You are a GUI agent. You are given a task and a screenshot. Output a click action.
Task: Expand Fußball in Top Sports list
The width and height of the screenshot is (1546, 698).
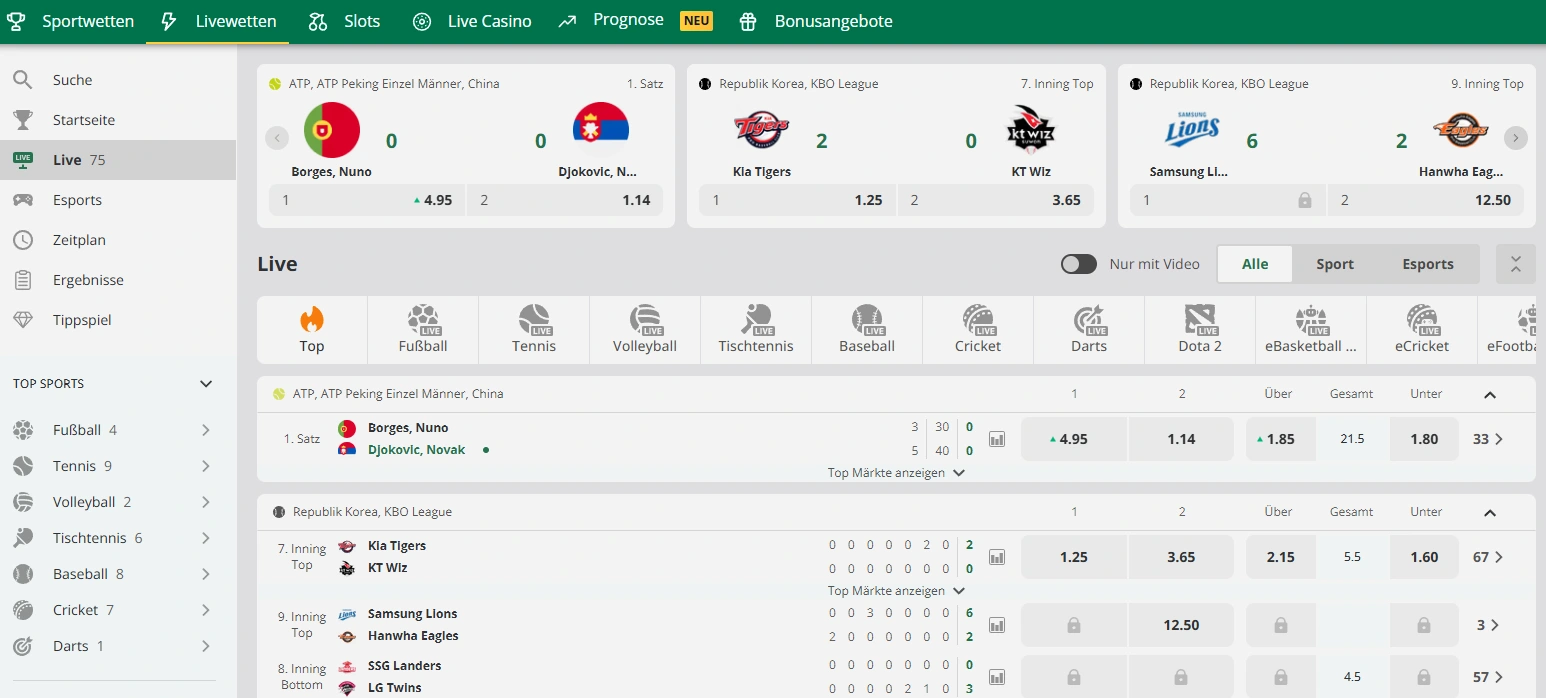(x=205, y=430)
